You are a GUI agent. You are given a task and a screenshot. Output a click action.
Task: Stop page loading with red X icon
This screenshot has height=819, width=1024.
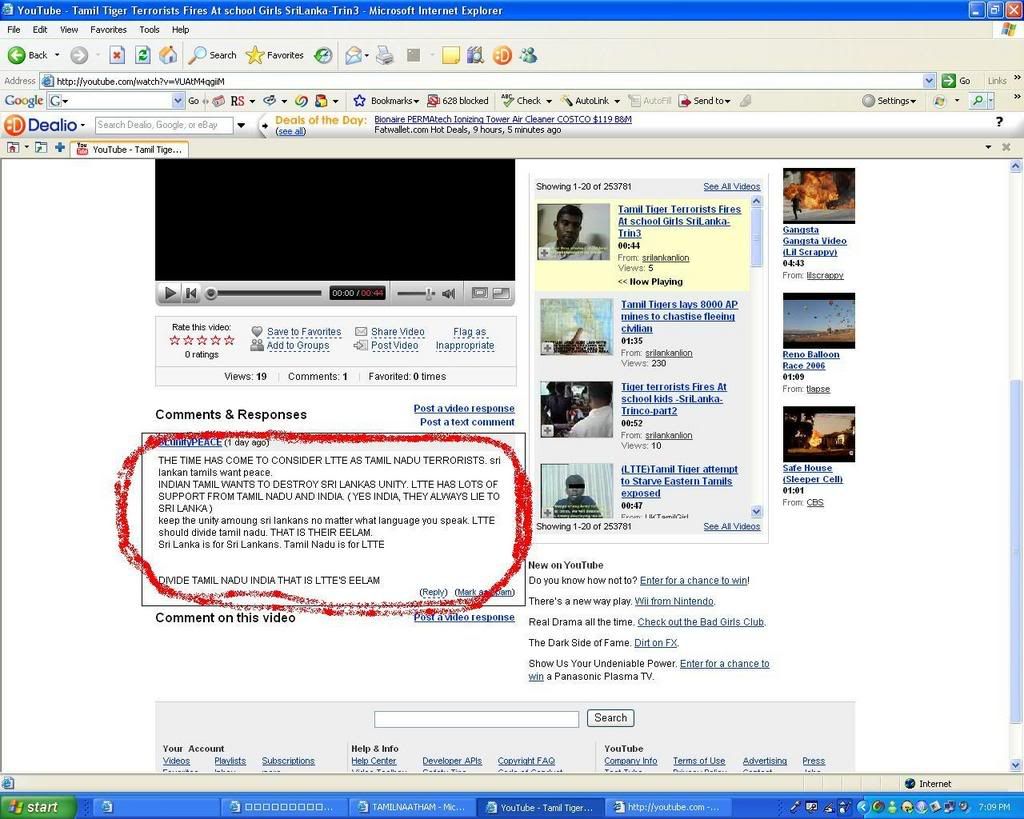pos(117,55)
